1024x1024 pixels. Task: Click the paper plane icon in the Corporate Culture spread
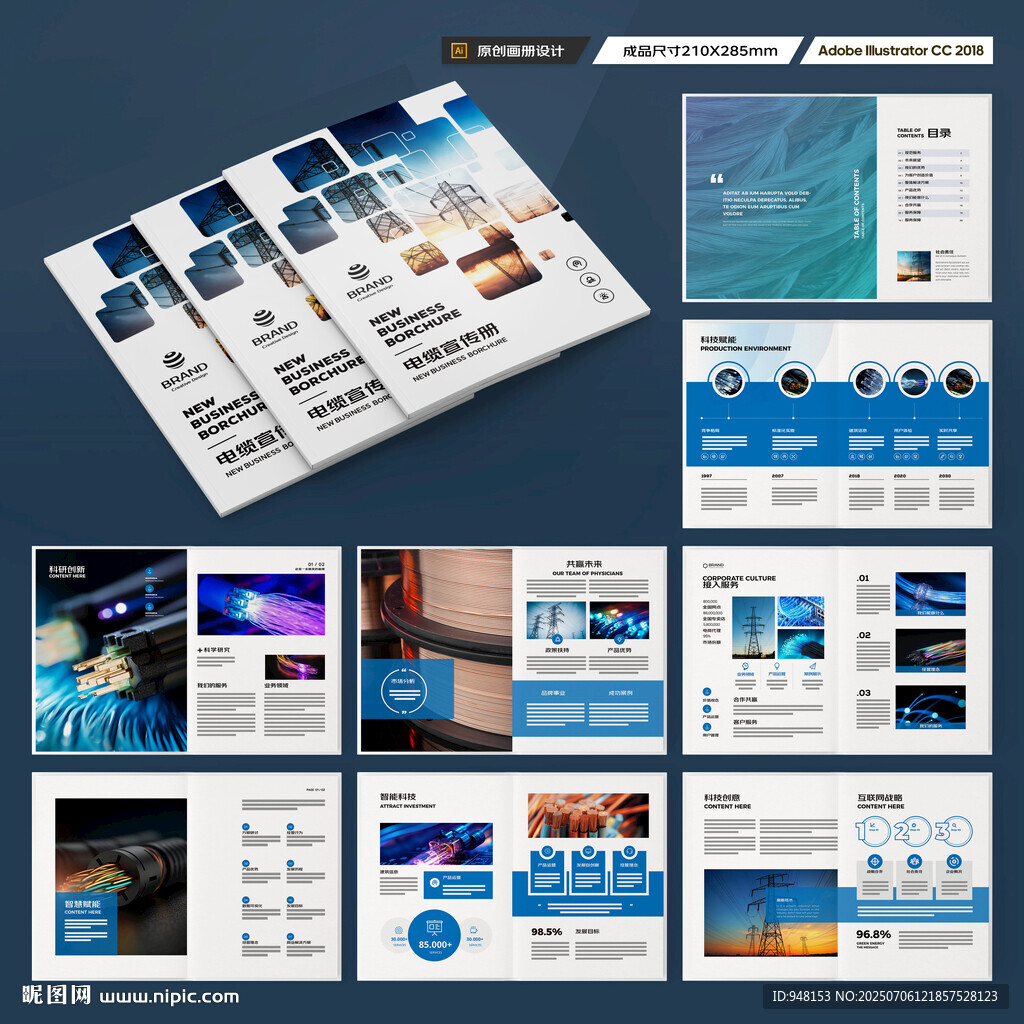812,665
